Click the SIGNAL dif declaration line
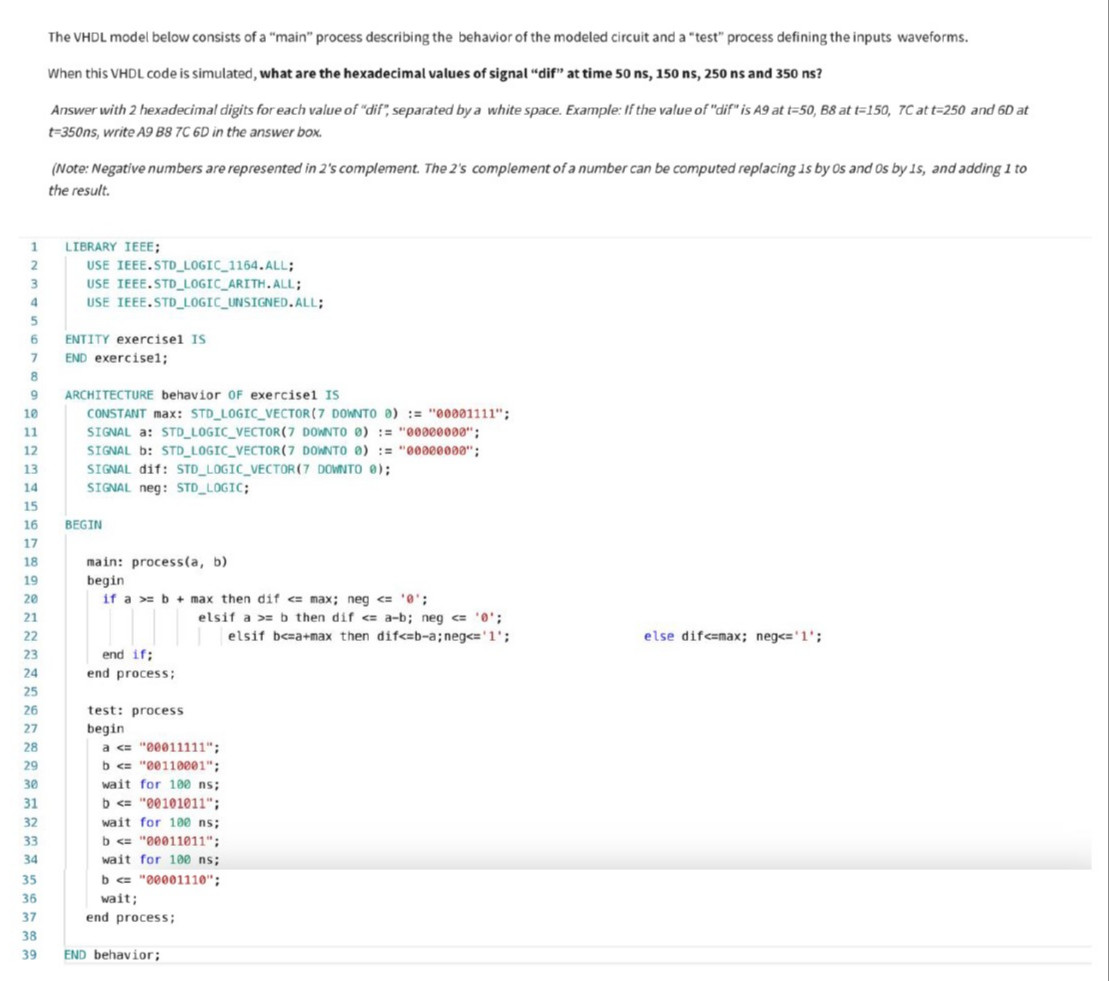The image size is (1109, 981). click(x=238, y=469)
